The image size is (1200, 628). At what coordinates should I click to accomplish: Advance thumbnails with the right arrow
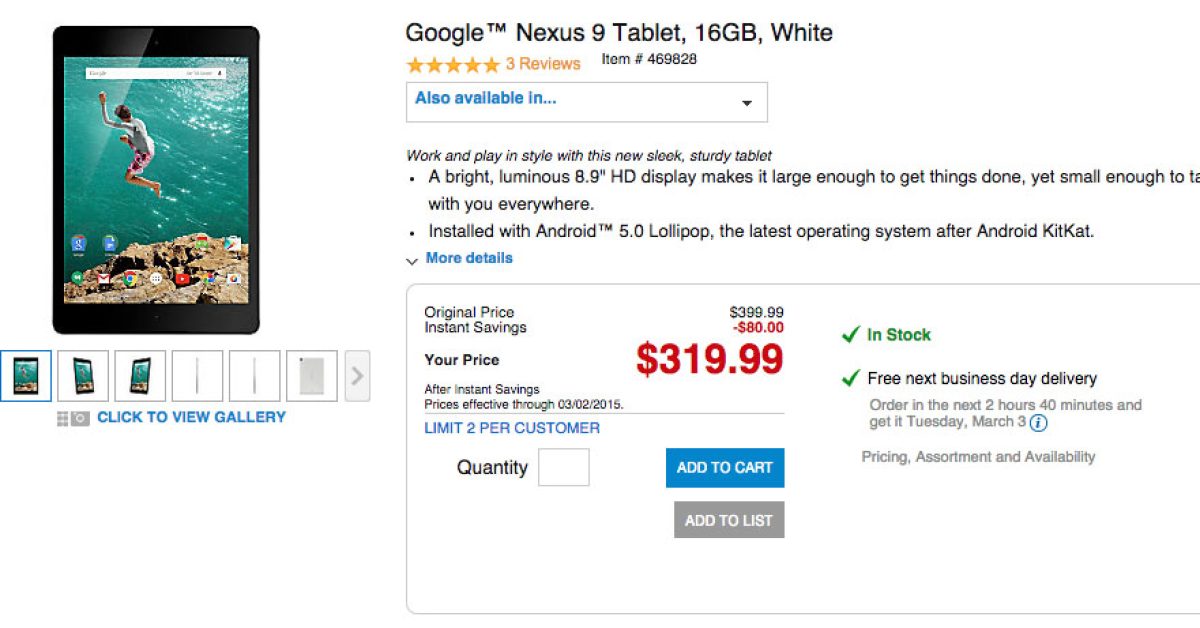(357, 377)
